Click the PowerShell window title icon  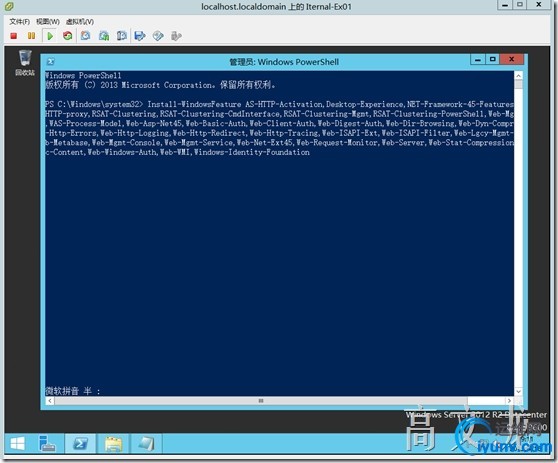coord(51,62)
